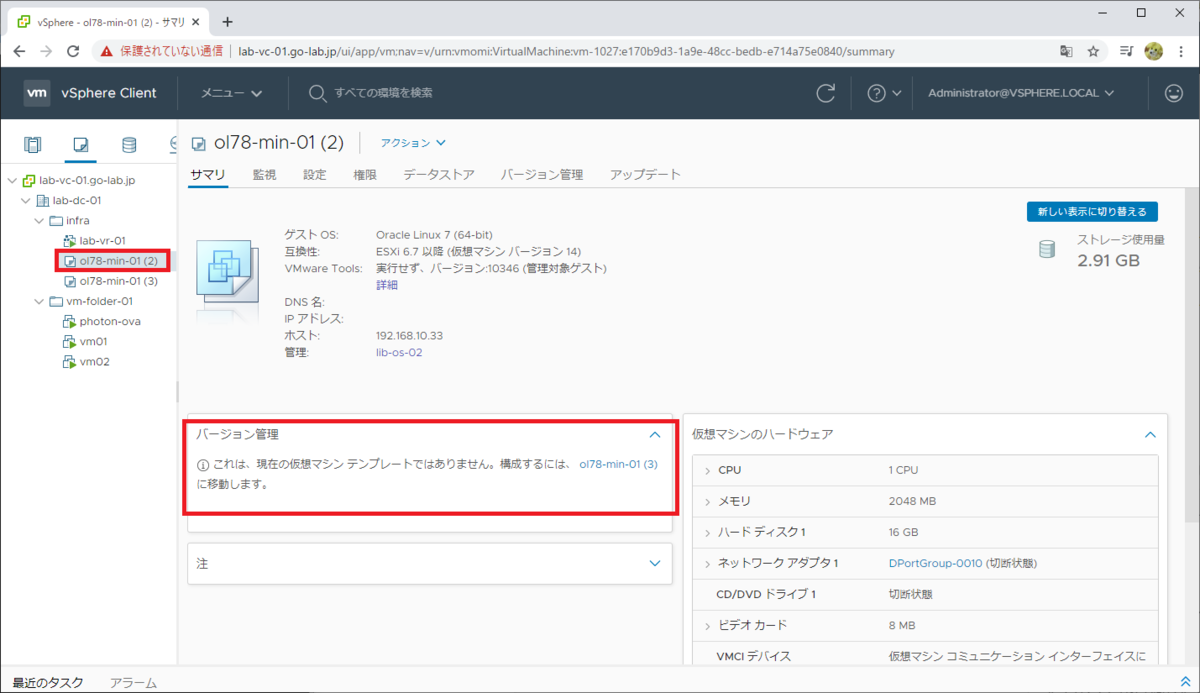
Task: Switch to the 監視 tab
Action: click(x=264, y=174)
